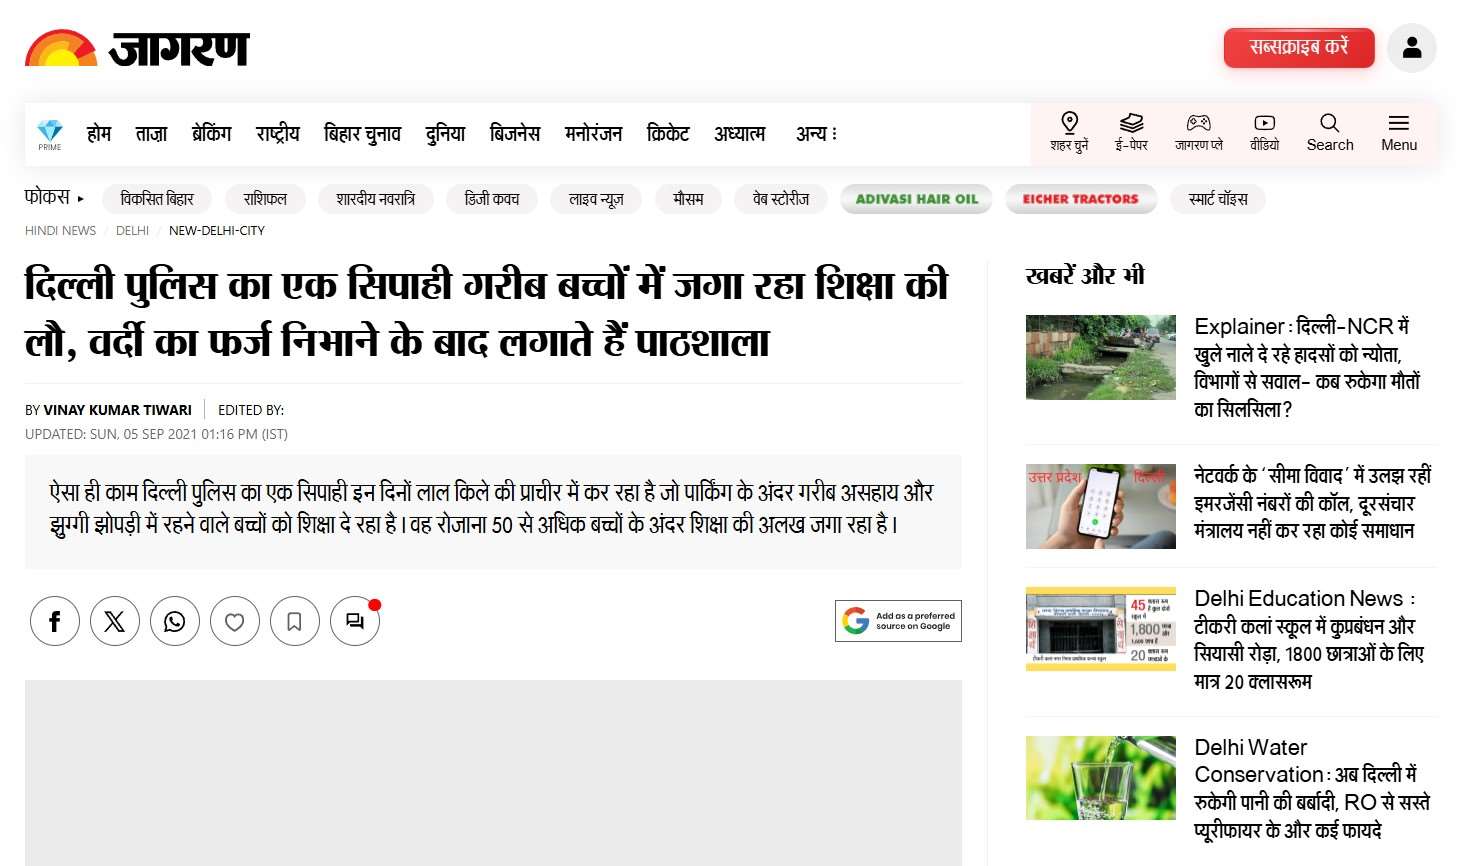The width and height of the screenshot is (1461, 866).
Task: Click the सब्सक्राइब करें button
Action: tap(1298, 47)
